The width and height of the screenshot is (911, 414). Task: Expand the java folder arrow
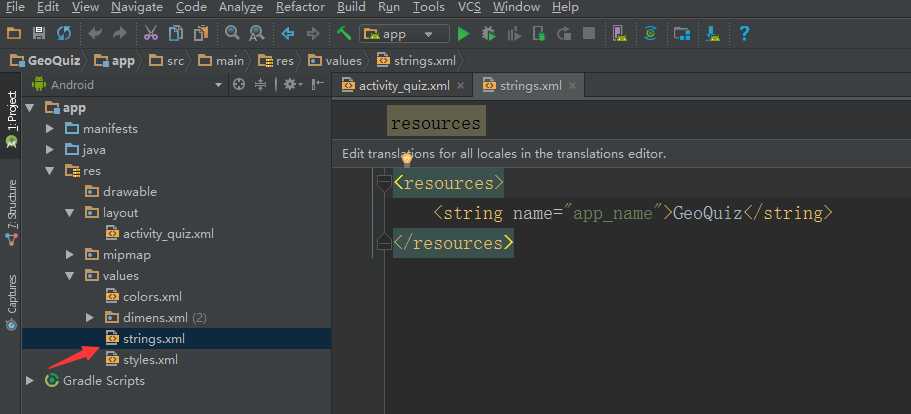[x=50, y=150]
